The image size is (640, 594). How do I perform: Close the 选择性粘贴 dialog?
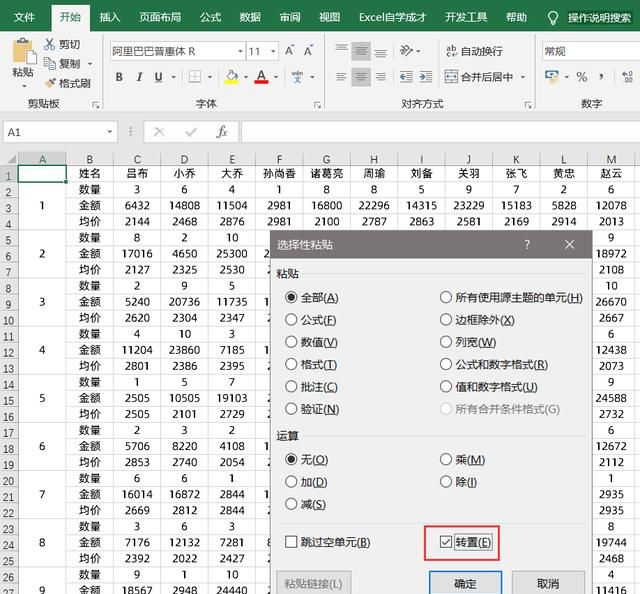click(569, 245)
